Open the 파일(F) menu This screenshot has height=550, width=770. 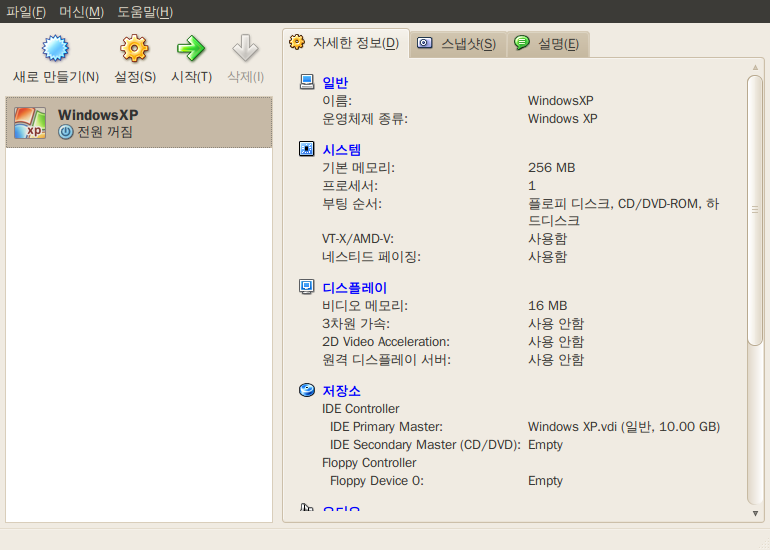[x=26, y=12]
